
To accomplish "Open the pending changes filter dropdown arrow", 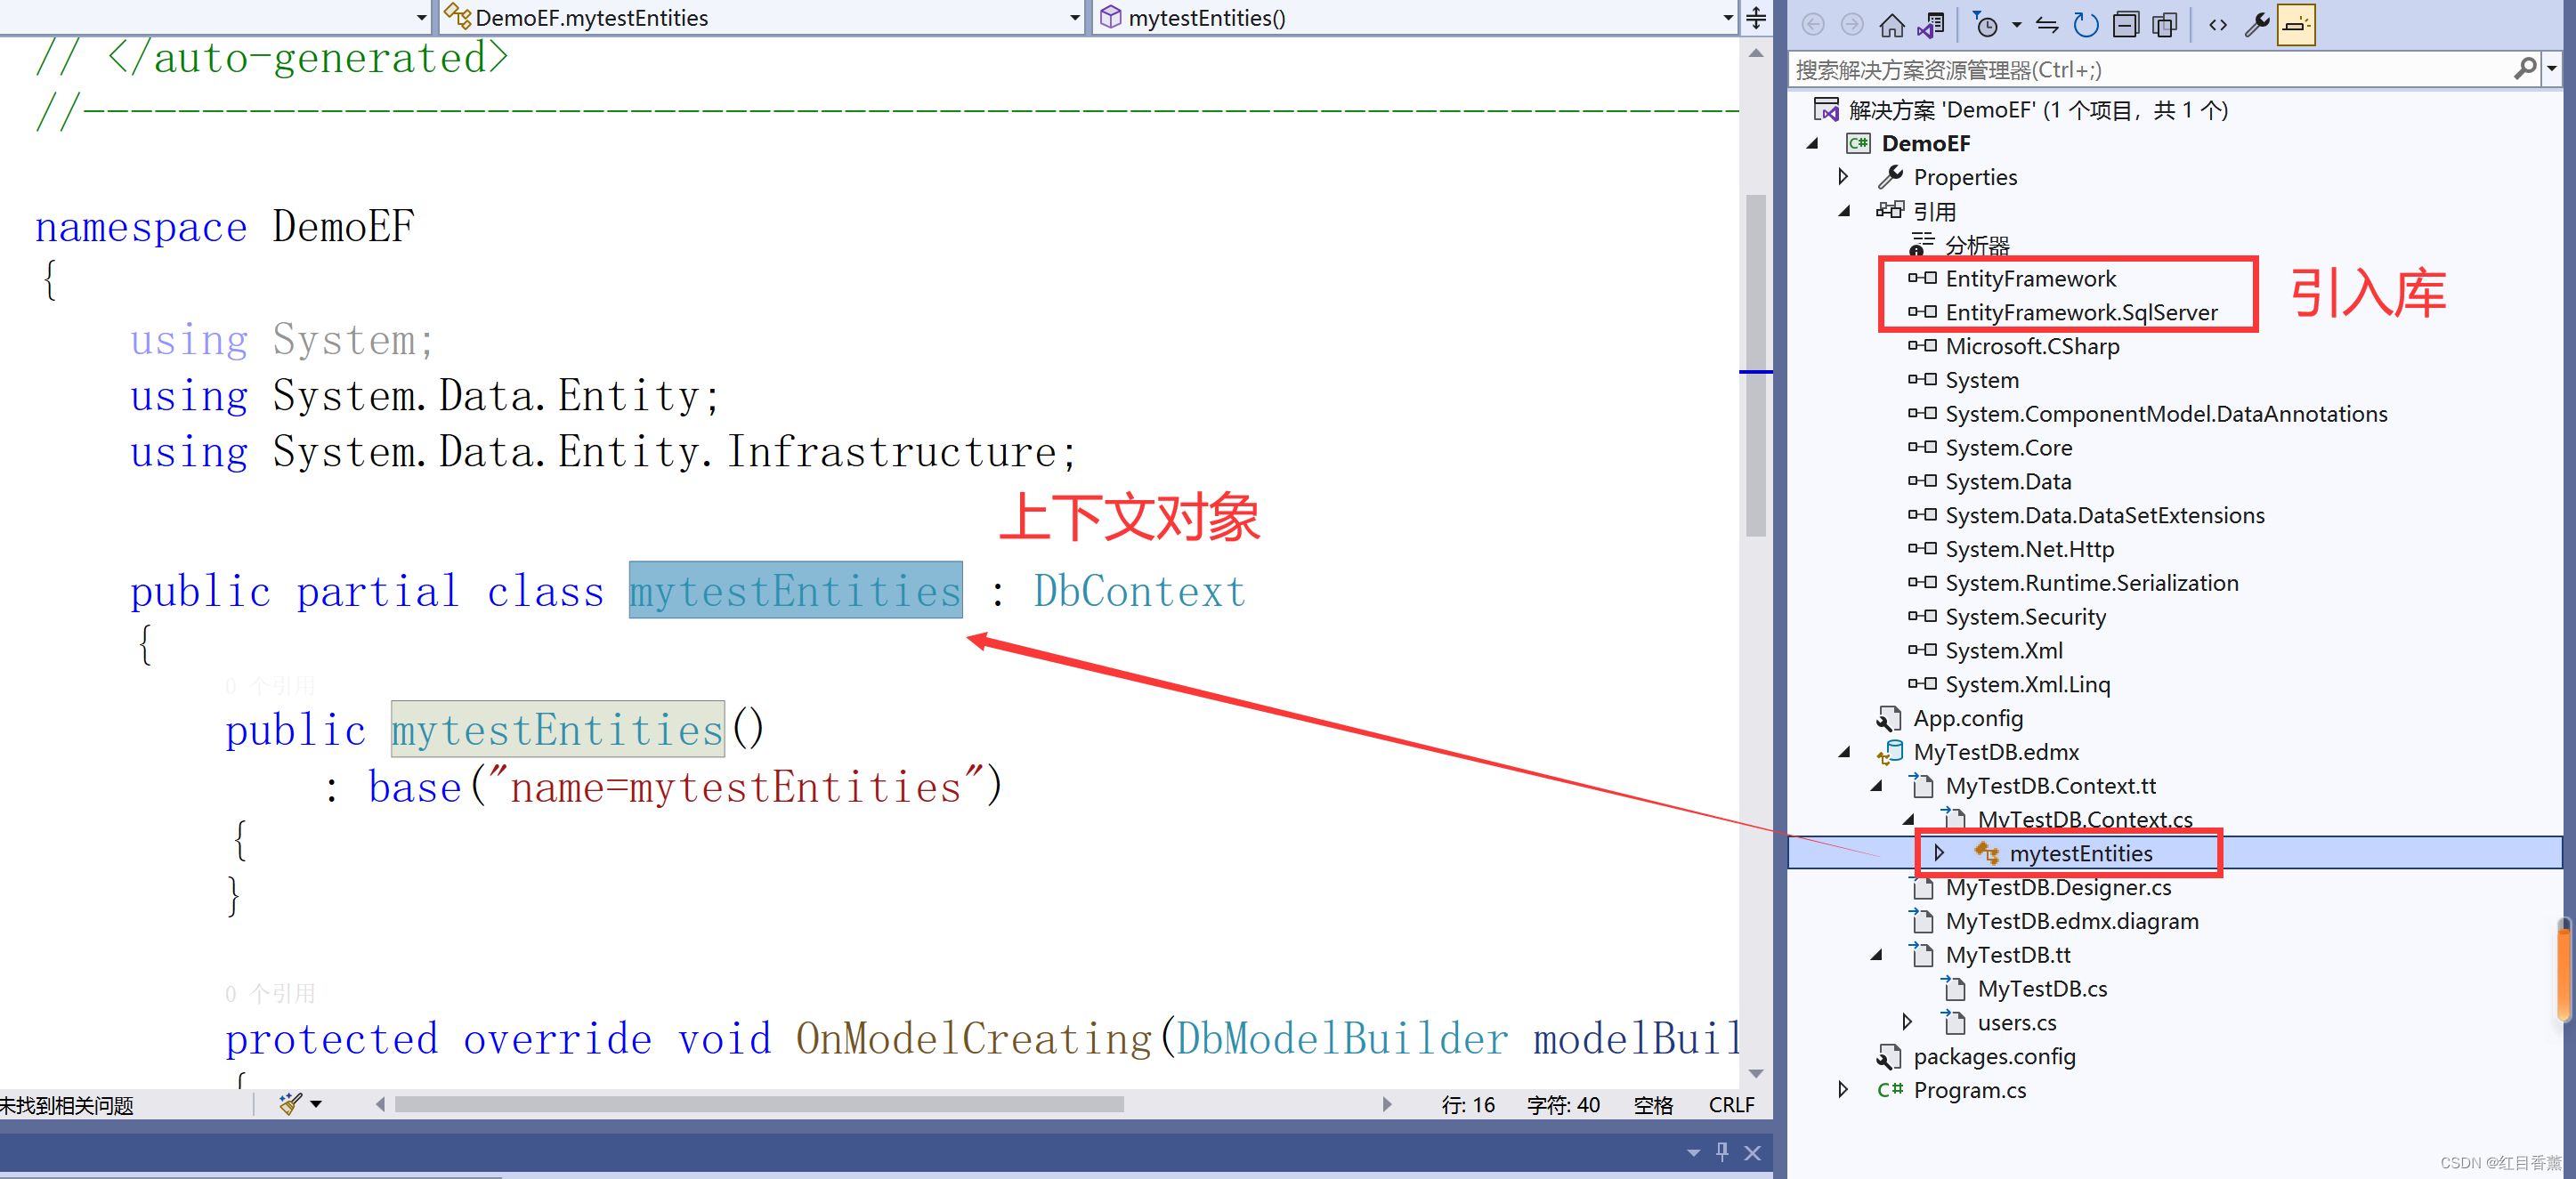I will pos(2016,25).
